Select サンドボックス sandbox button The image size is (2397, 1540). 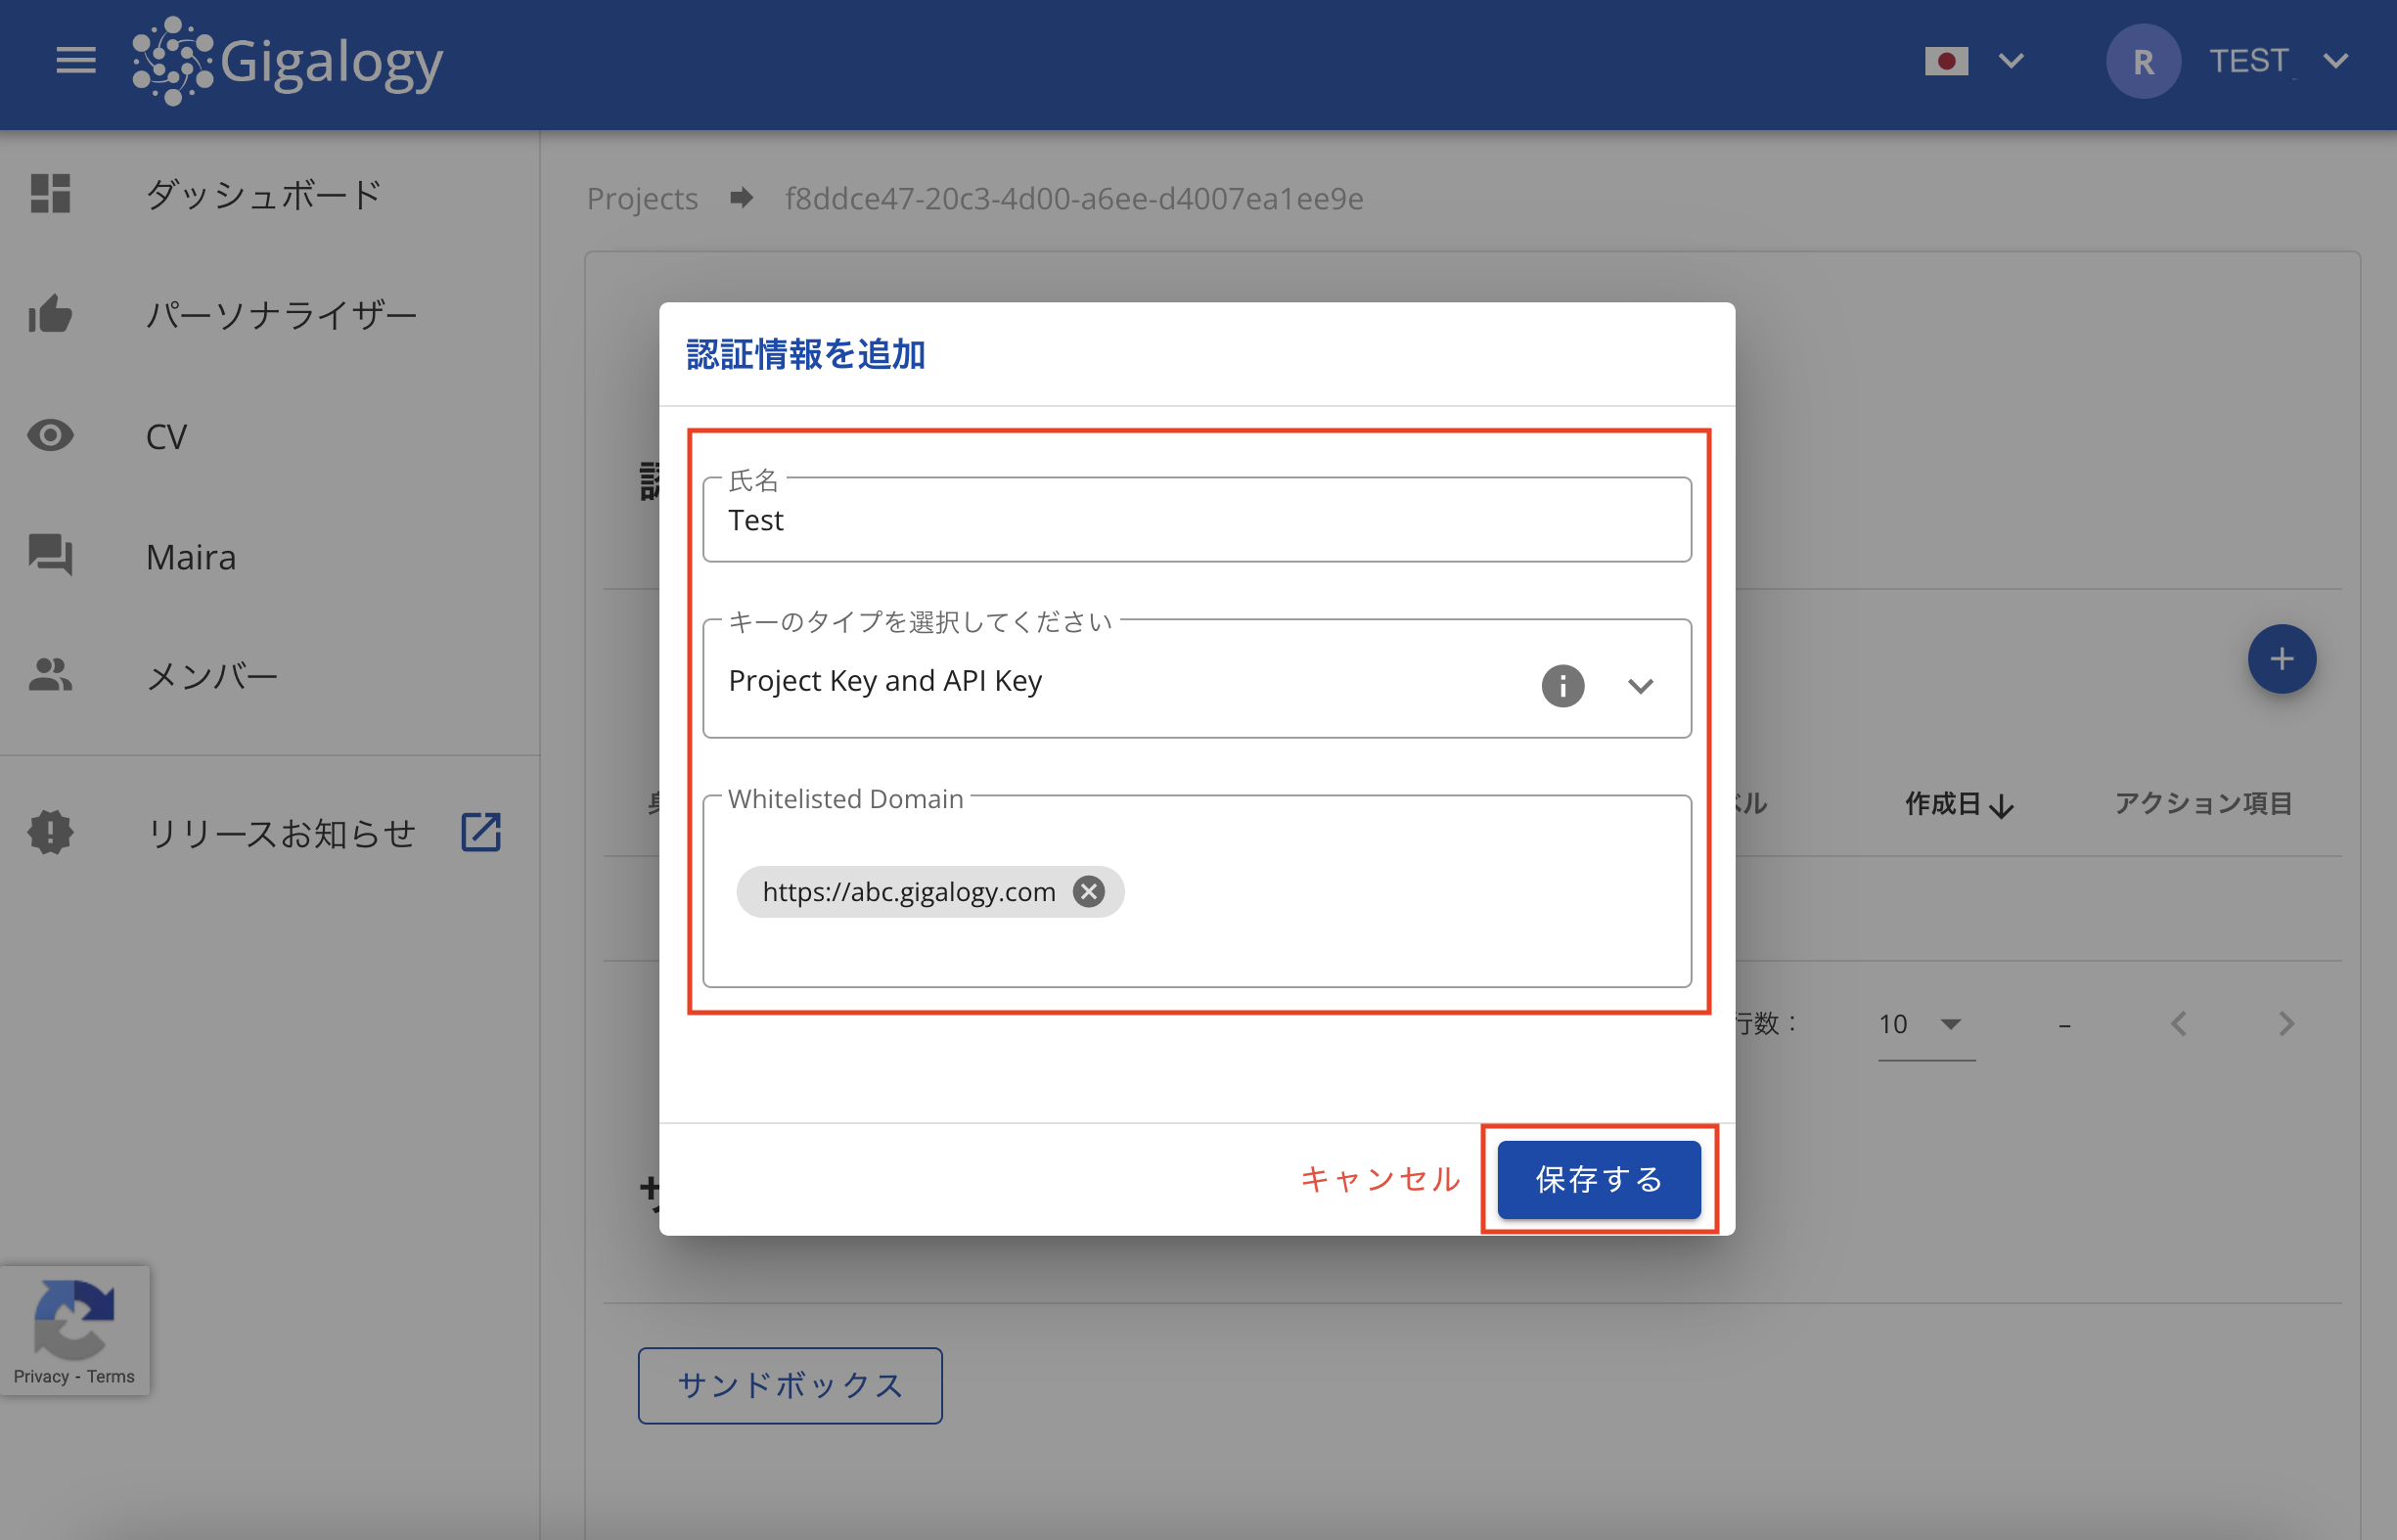click(788, 1386)
